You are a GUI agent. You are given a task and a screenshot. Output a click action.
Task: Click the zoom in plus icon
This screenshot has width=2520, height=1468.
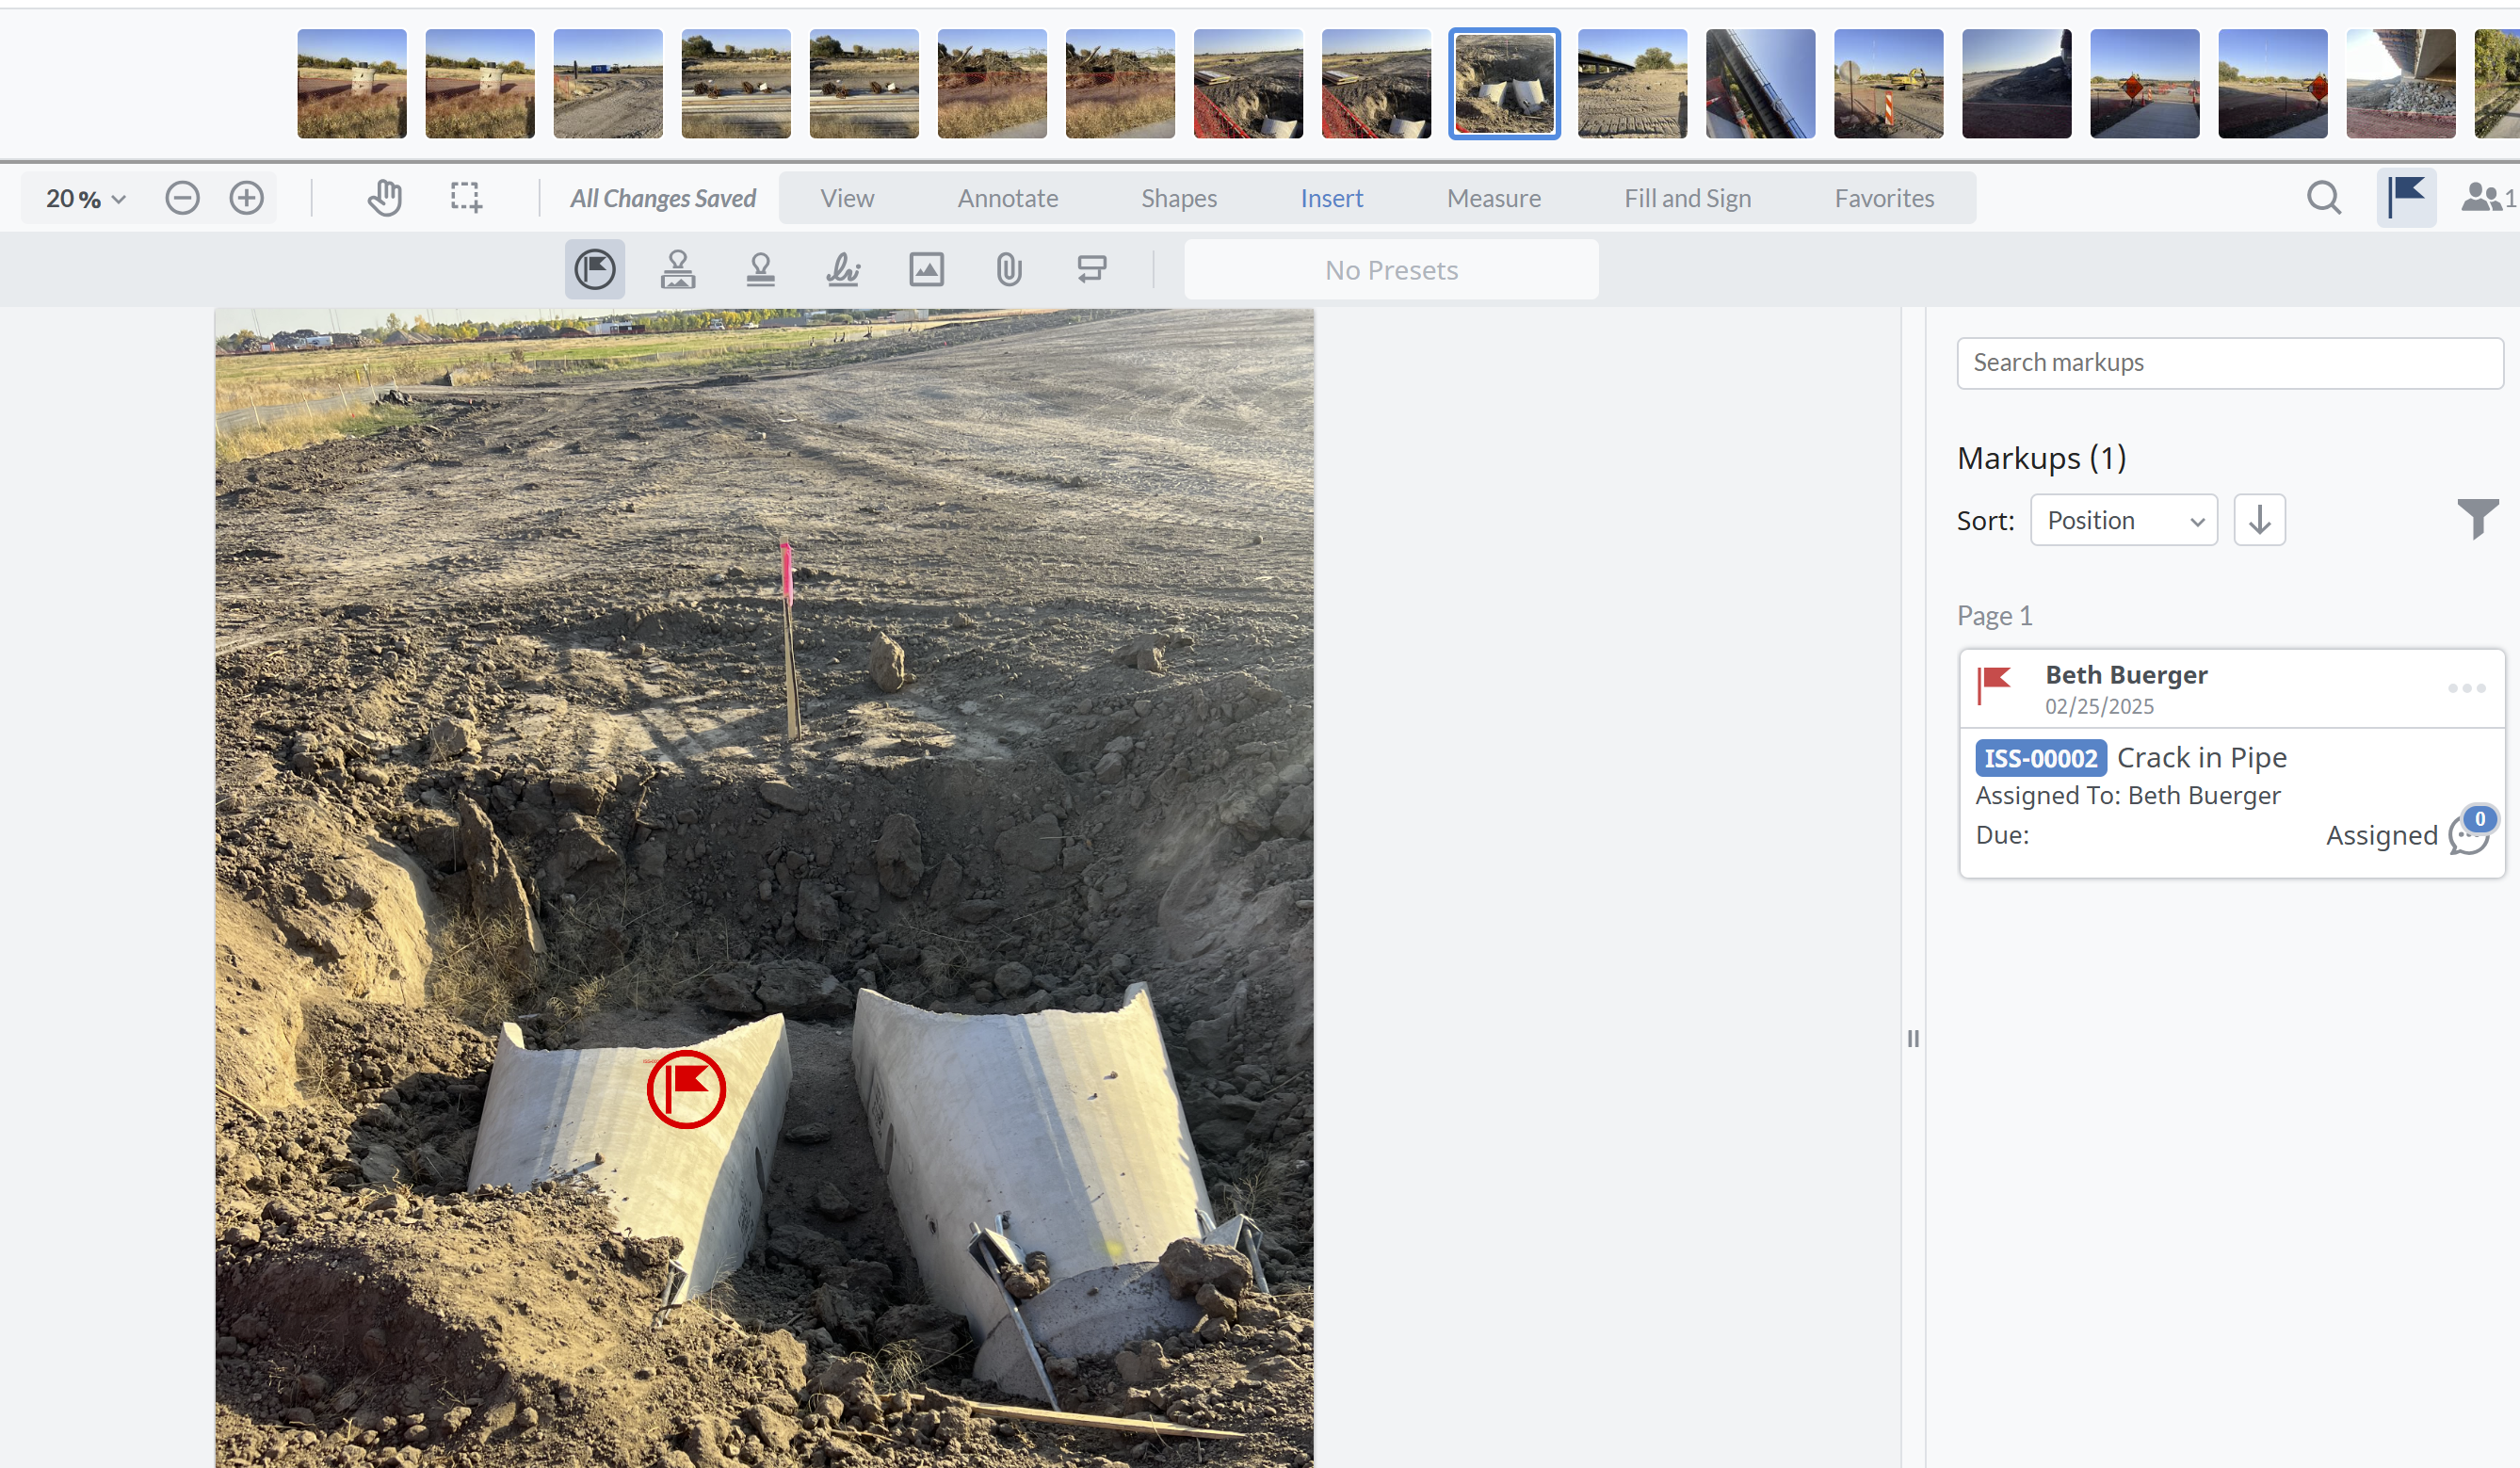[x=246, y=198]
